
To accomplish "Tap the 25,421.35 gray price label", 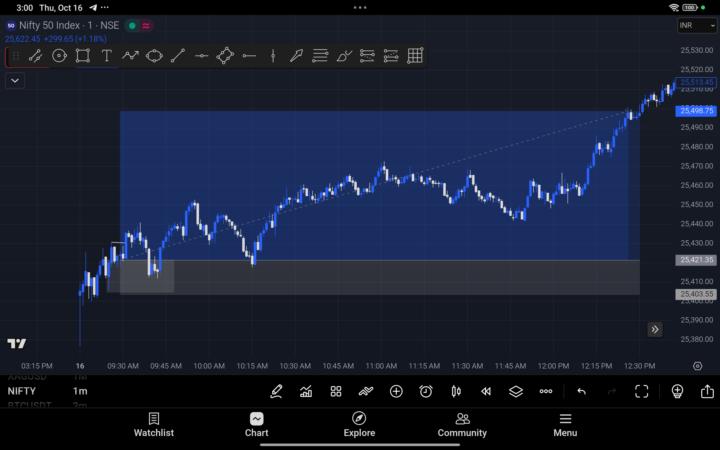I will point(696,260).
